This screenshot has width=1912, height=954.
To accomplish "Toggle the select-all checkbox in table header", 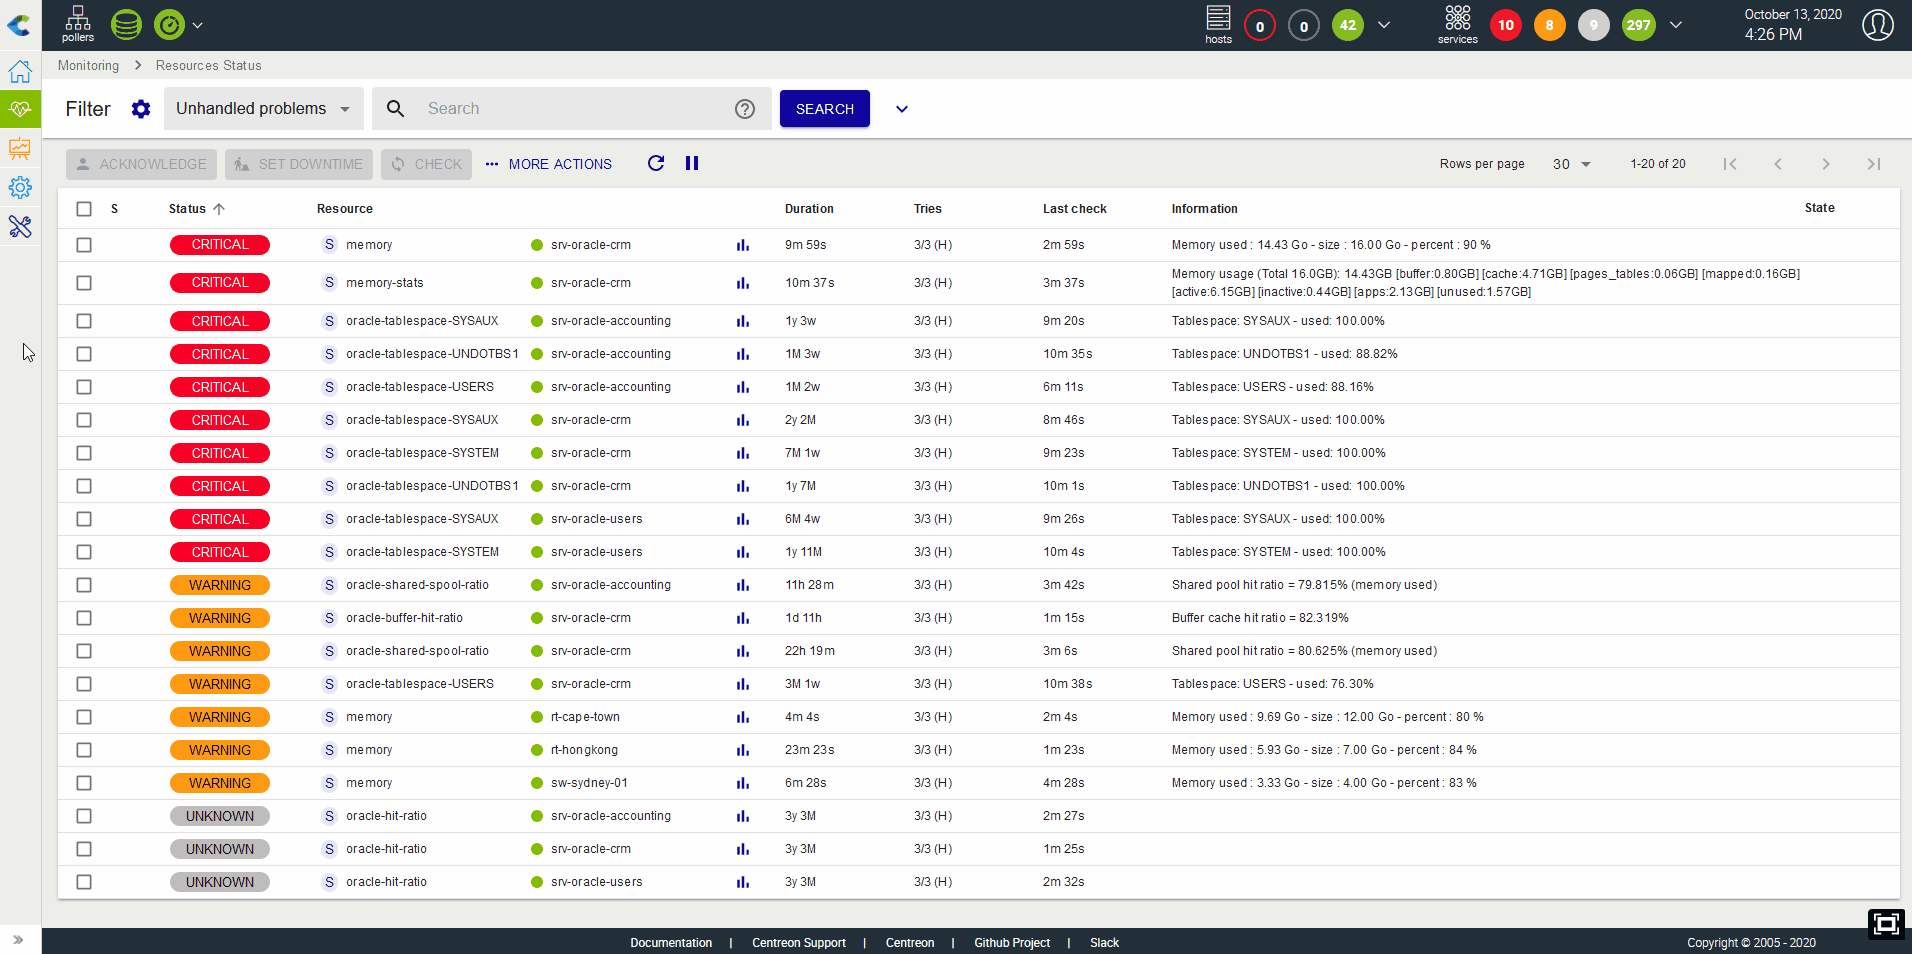I will pos(84,209).
